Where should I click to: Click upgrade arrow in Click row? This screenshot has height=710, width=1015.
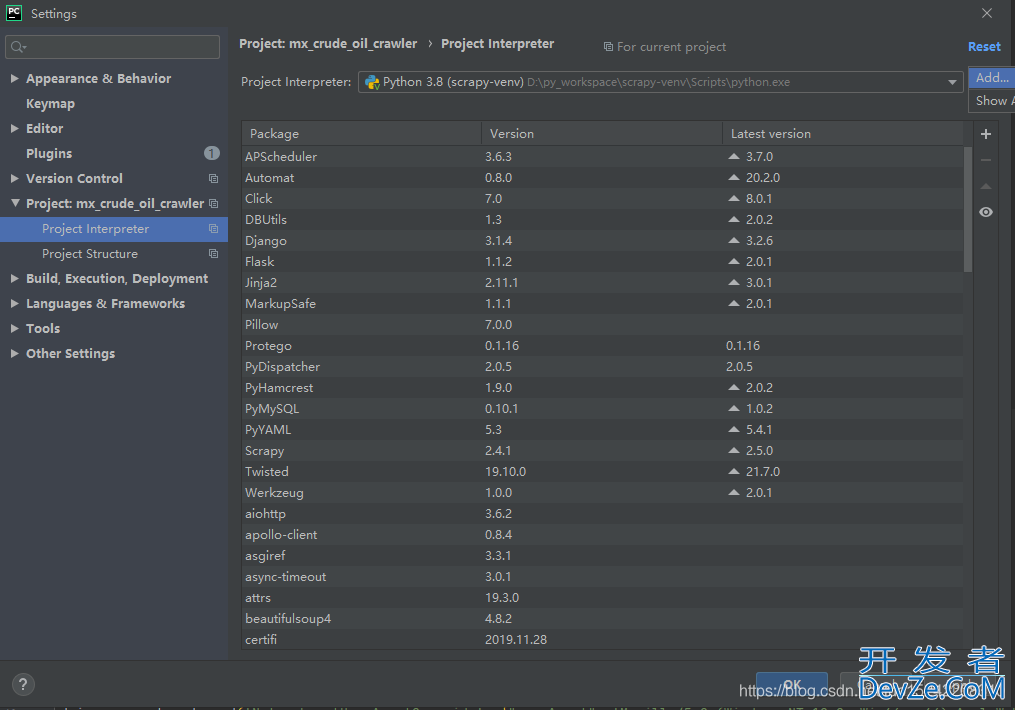pyautogui.click(x=733, y=199)
